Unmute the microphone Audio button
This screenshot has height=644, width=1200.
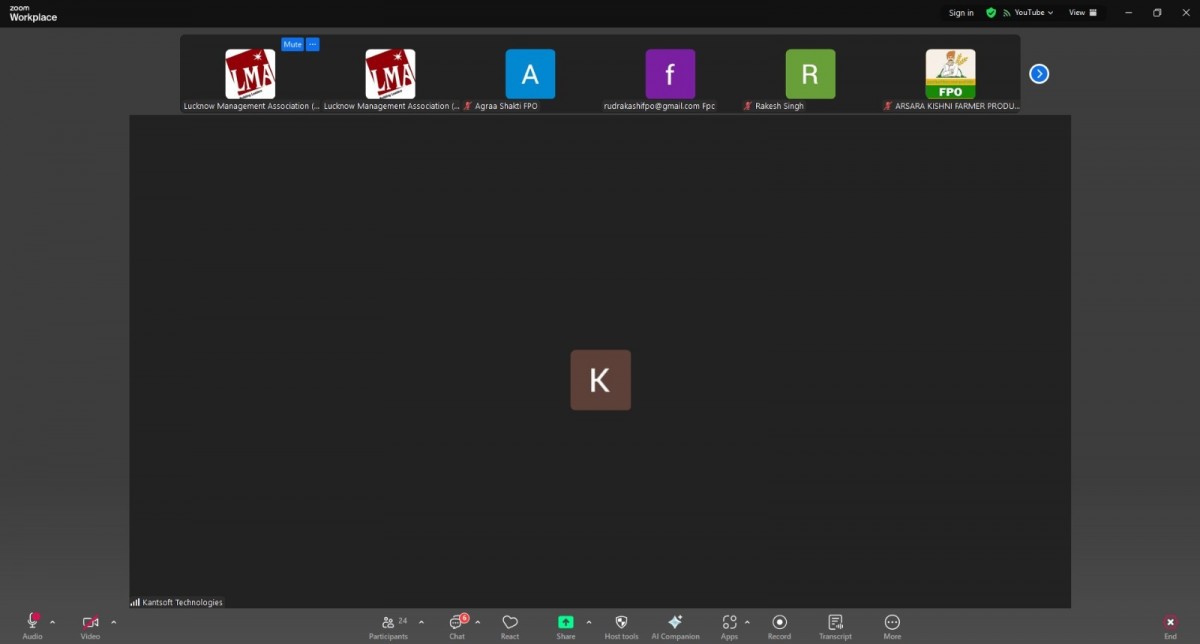[32, 624]
